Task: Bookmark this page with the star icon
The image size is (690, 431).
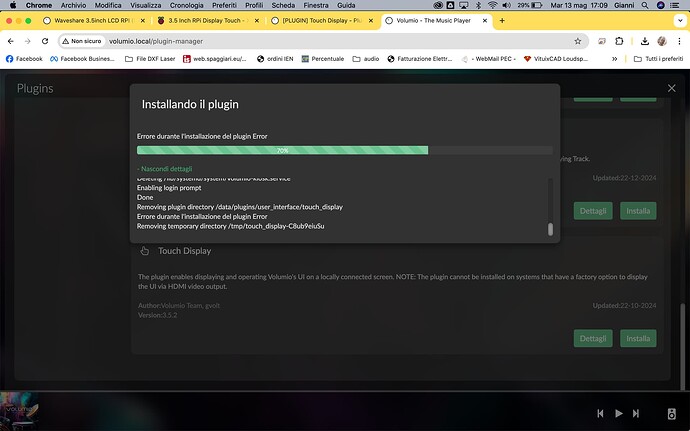Action: coord(578,41)
